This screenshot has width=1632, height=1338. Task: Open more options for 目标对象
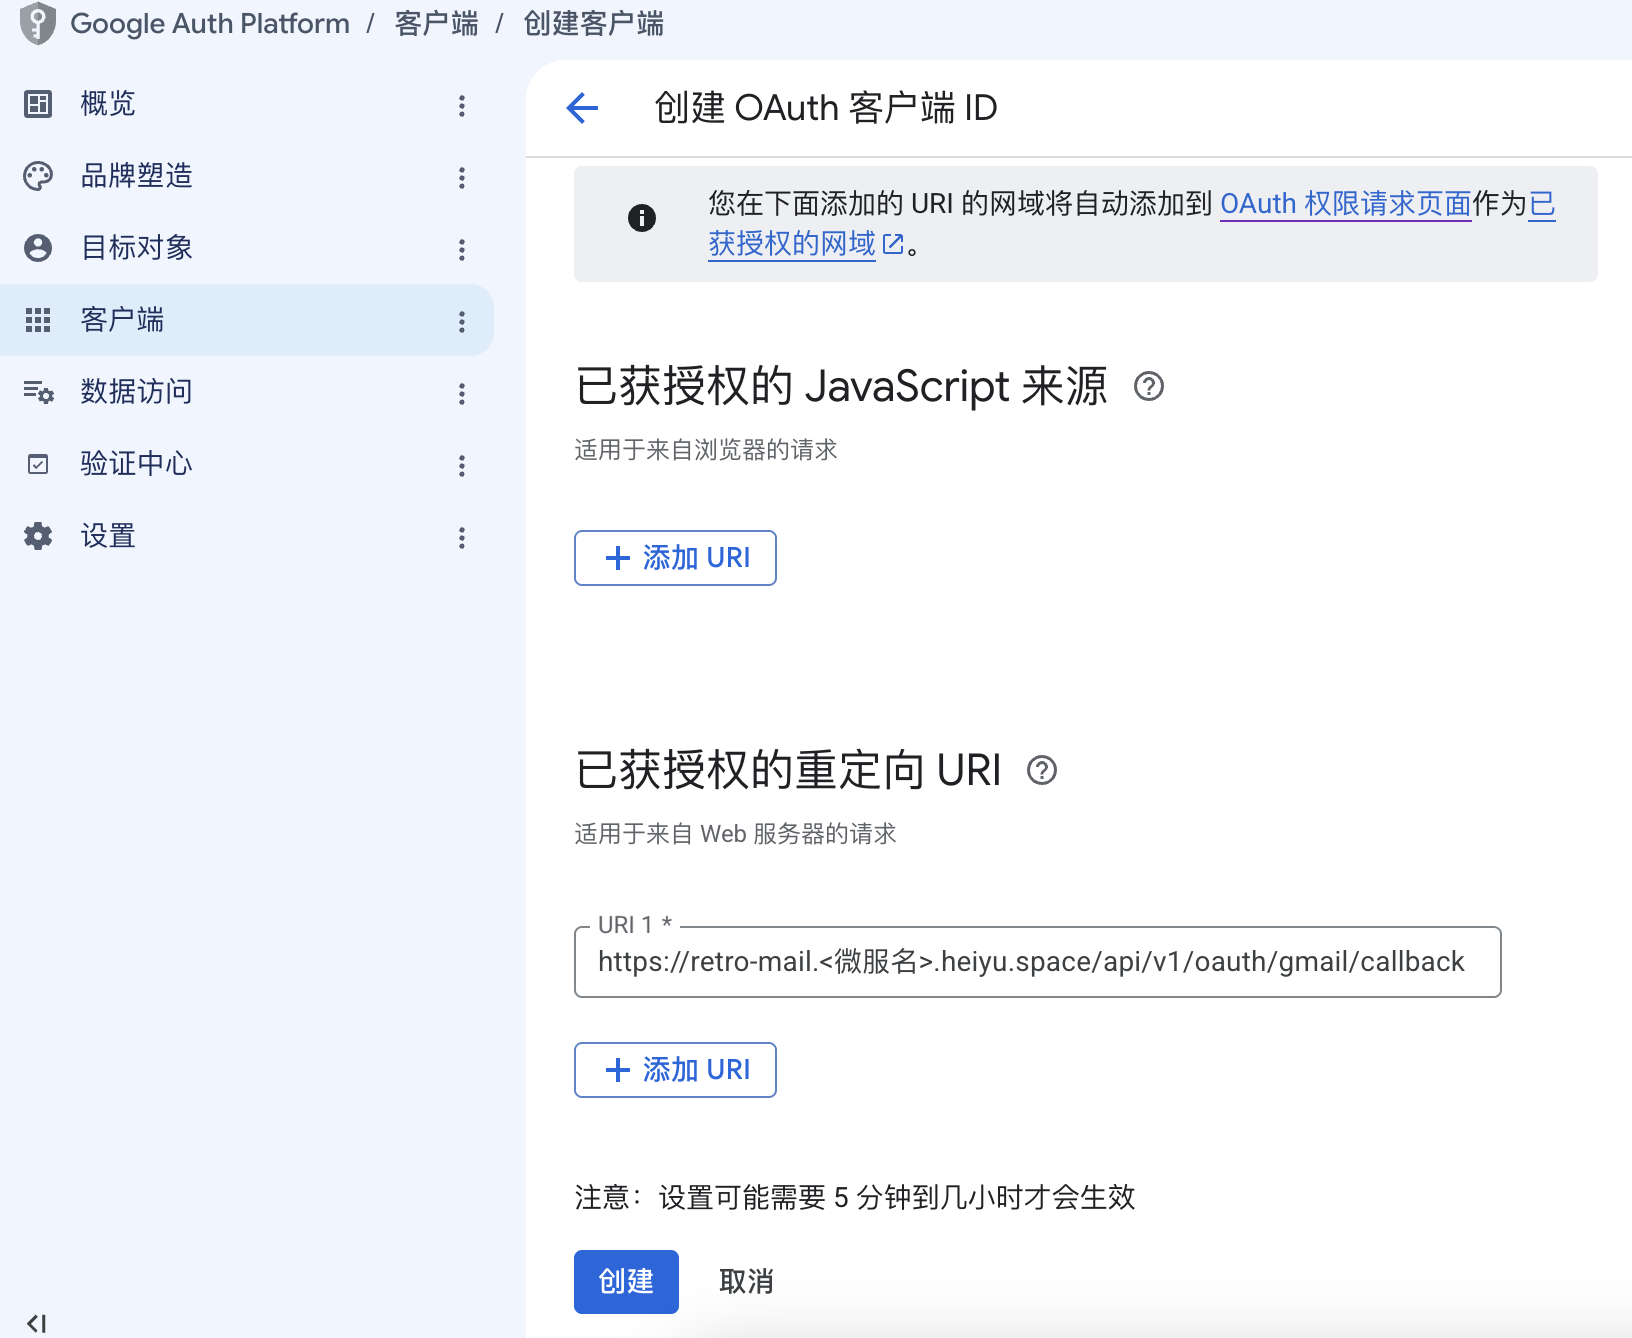462,250
